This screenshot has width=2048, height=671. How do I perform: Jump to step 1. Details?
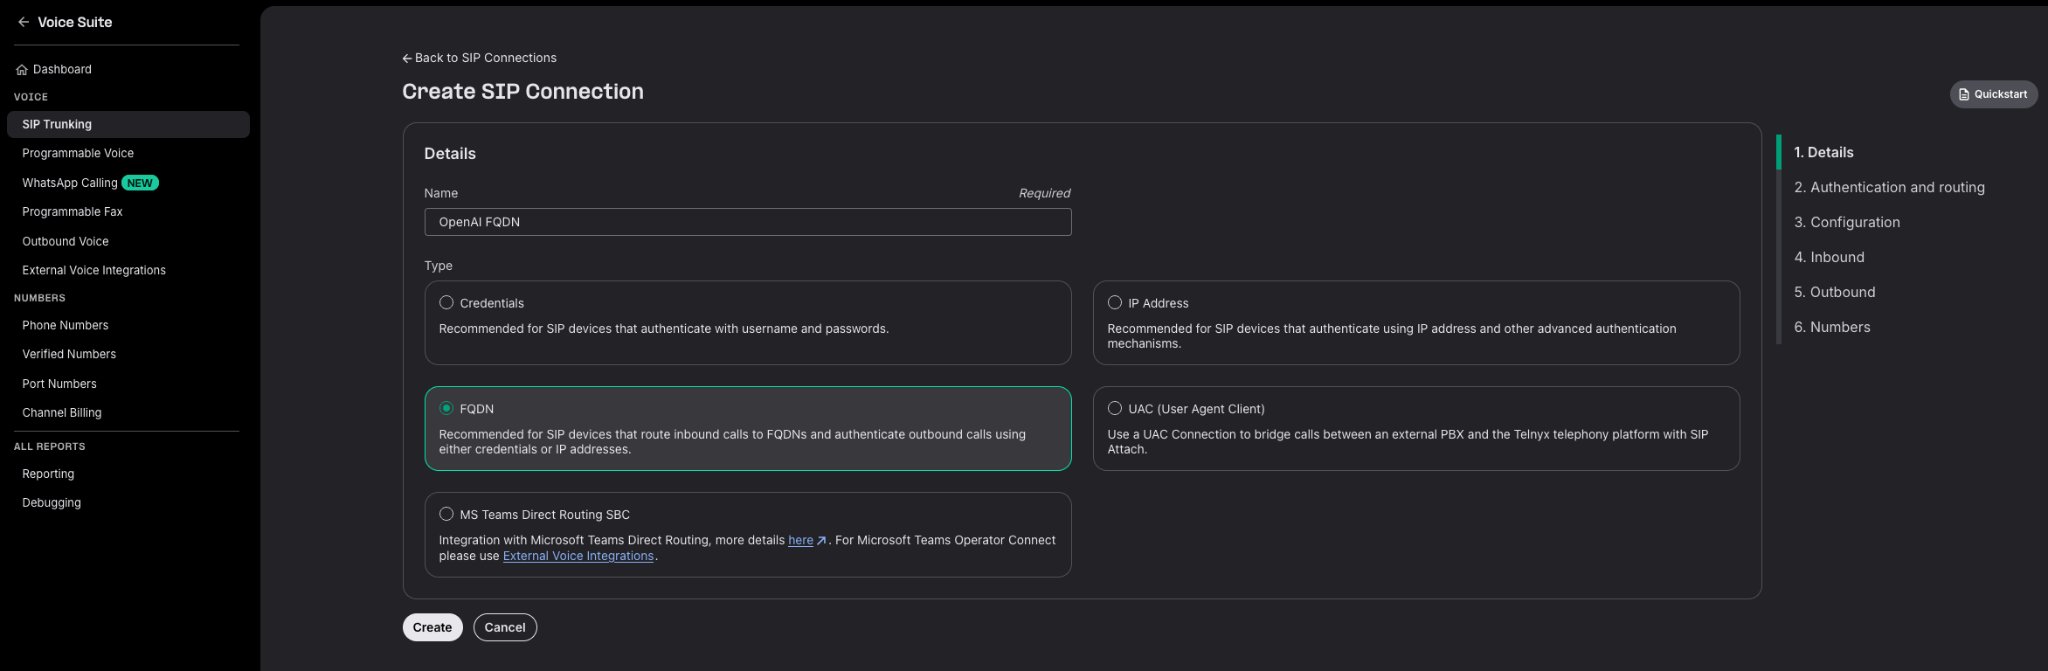(1823, 152)
